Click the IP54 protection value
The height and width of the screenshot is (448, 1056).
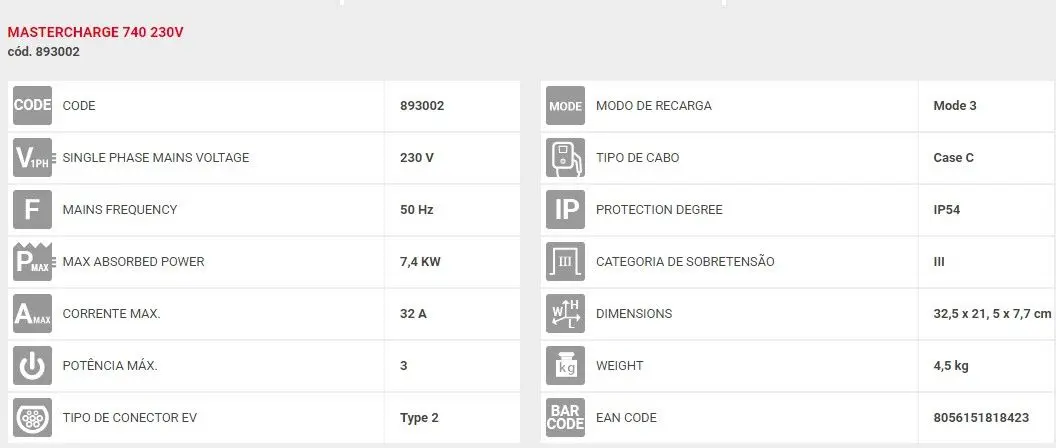pos(946,210)
